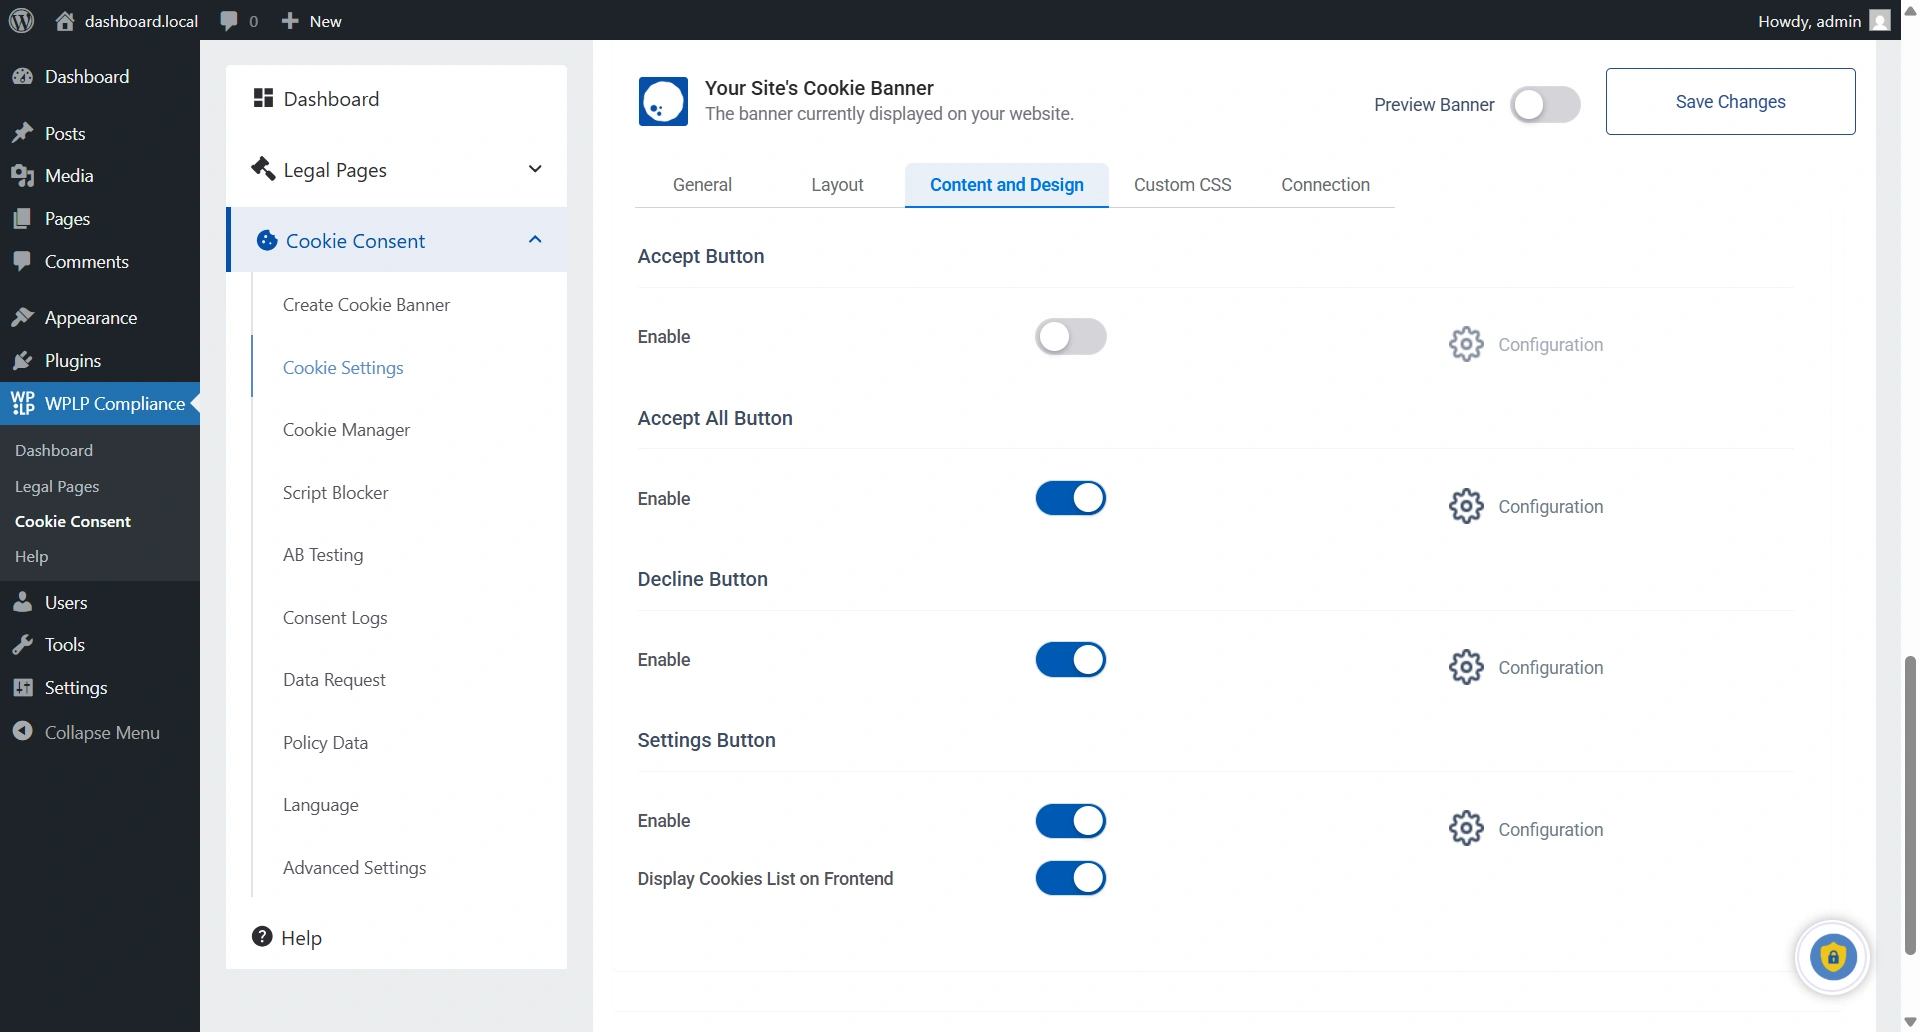The image size is (1920, 1032).
Task: Open the Appearance paintbrush icon in sidebar
Action: (24, 317)
